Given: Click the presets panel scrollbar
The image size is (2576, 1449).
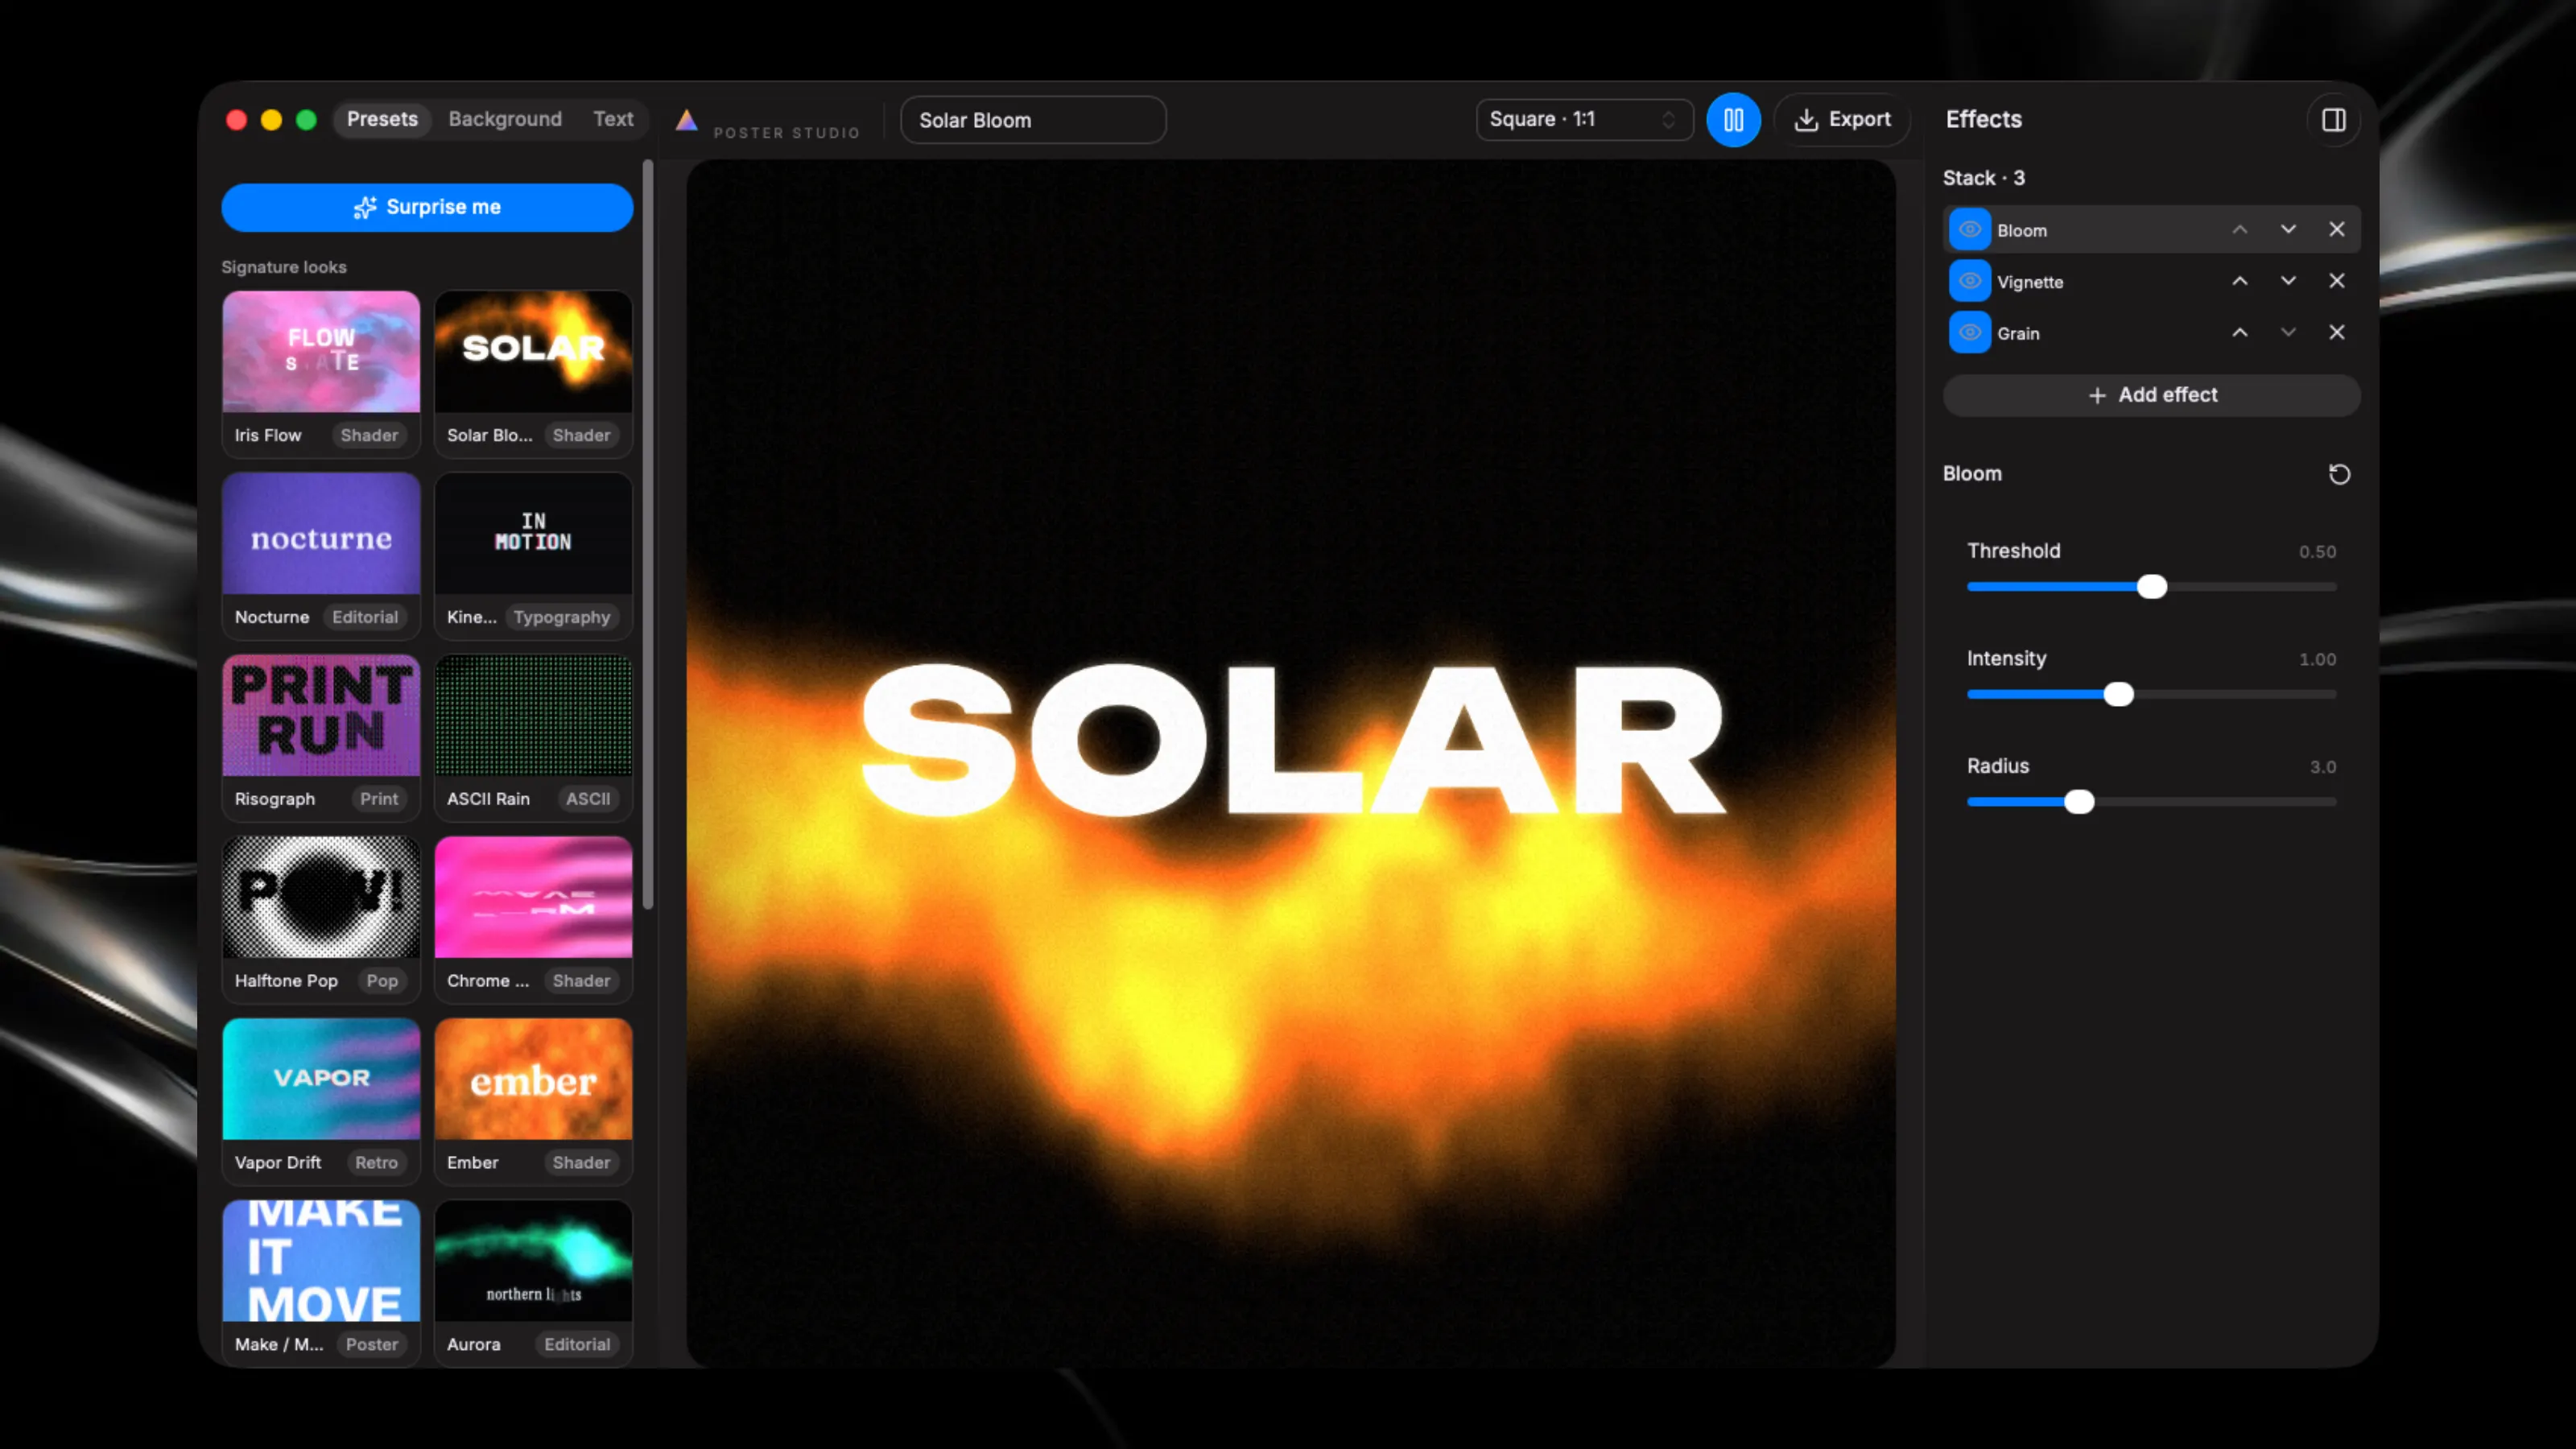Looking at the screenshot, I should click(x=648, y=535).
